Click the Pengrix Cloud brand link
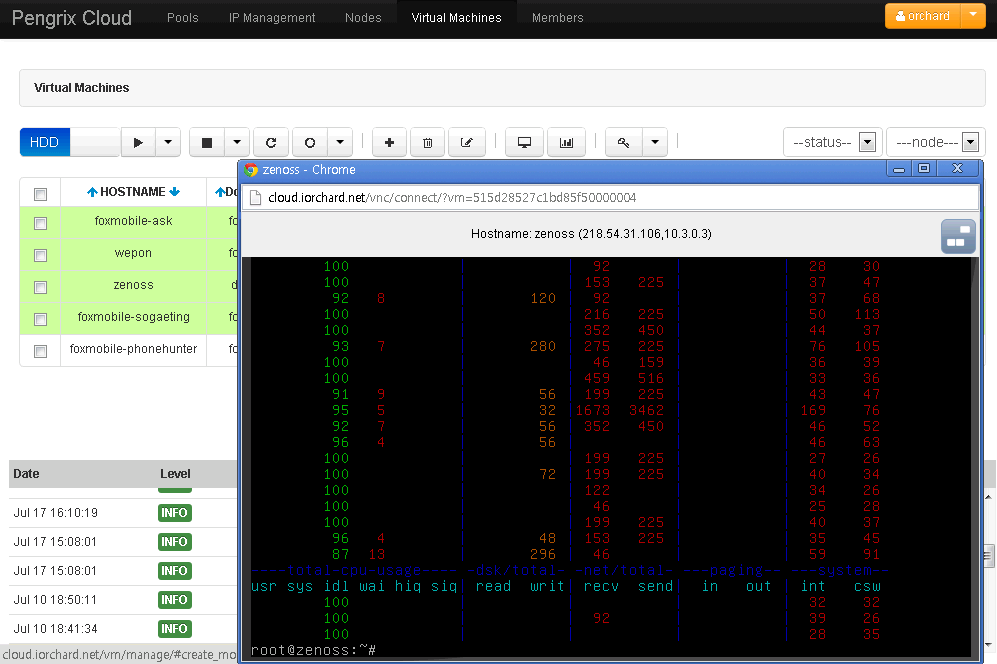Image resolution: width=997 pixels, height=664 pixels. pyautogui.click(x=72, y=18)
